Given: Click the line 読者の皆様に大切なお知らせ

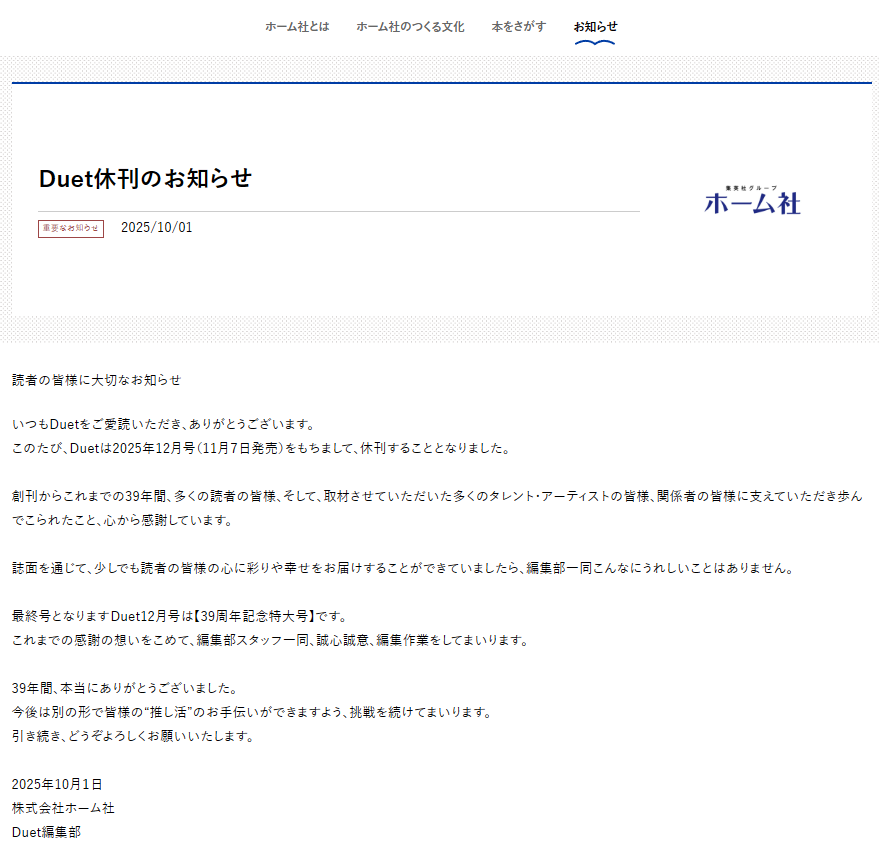Looking at the screenshot, I should coord(97,380).
